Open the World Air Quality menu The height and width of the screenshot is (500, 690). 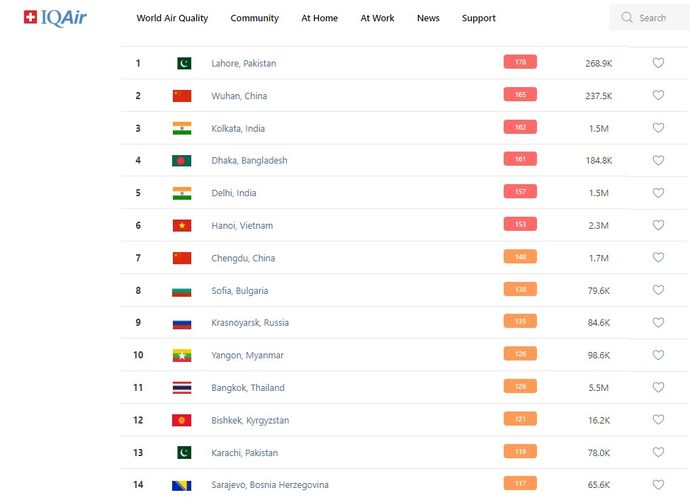[x=172, y=18]
